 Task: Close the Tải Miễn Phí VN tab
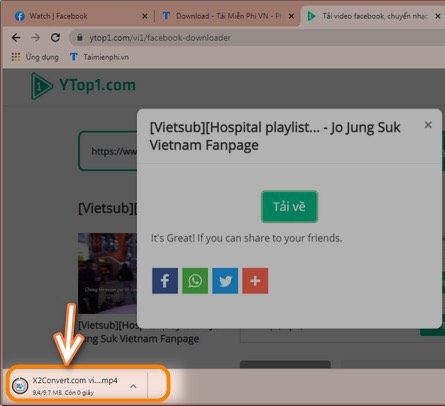[291, 16]
